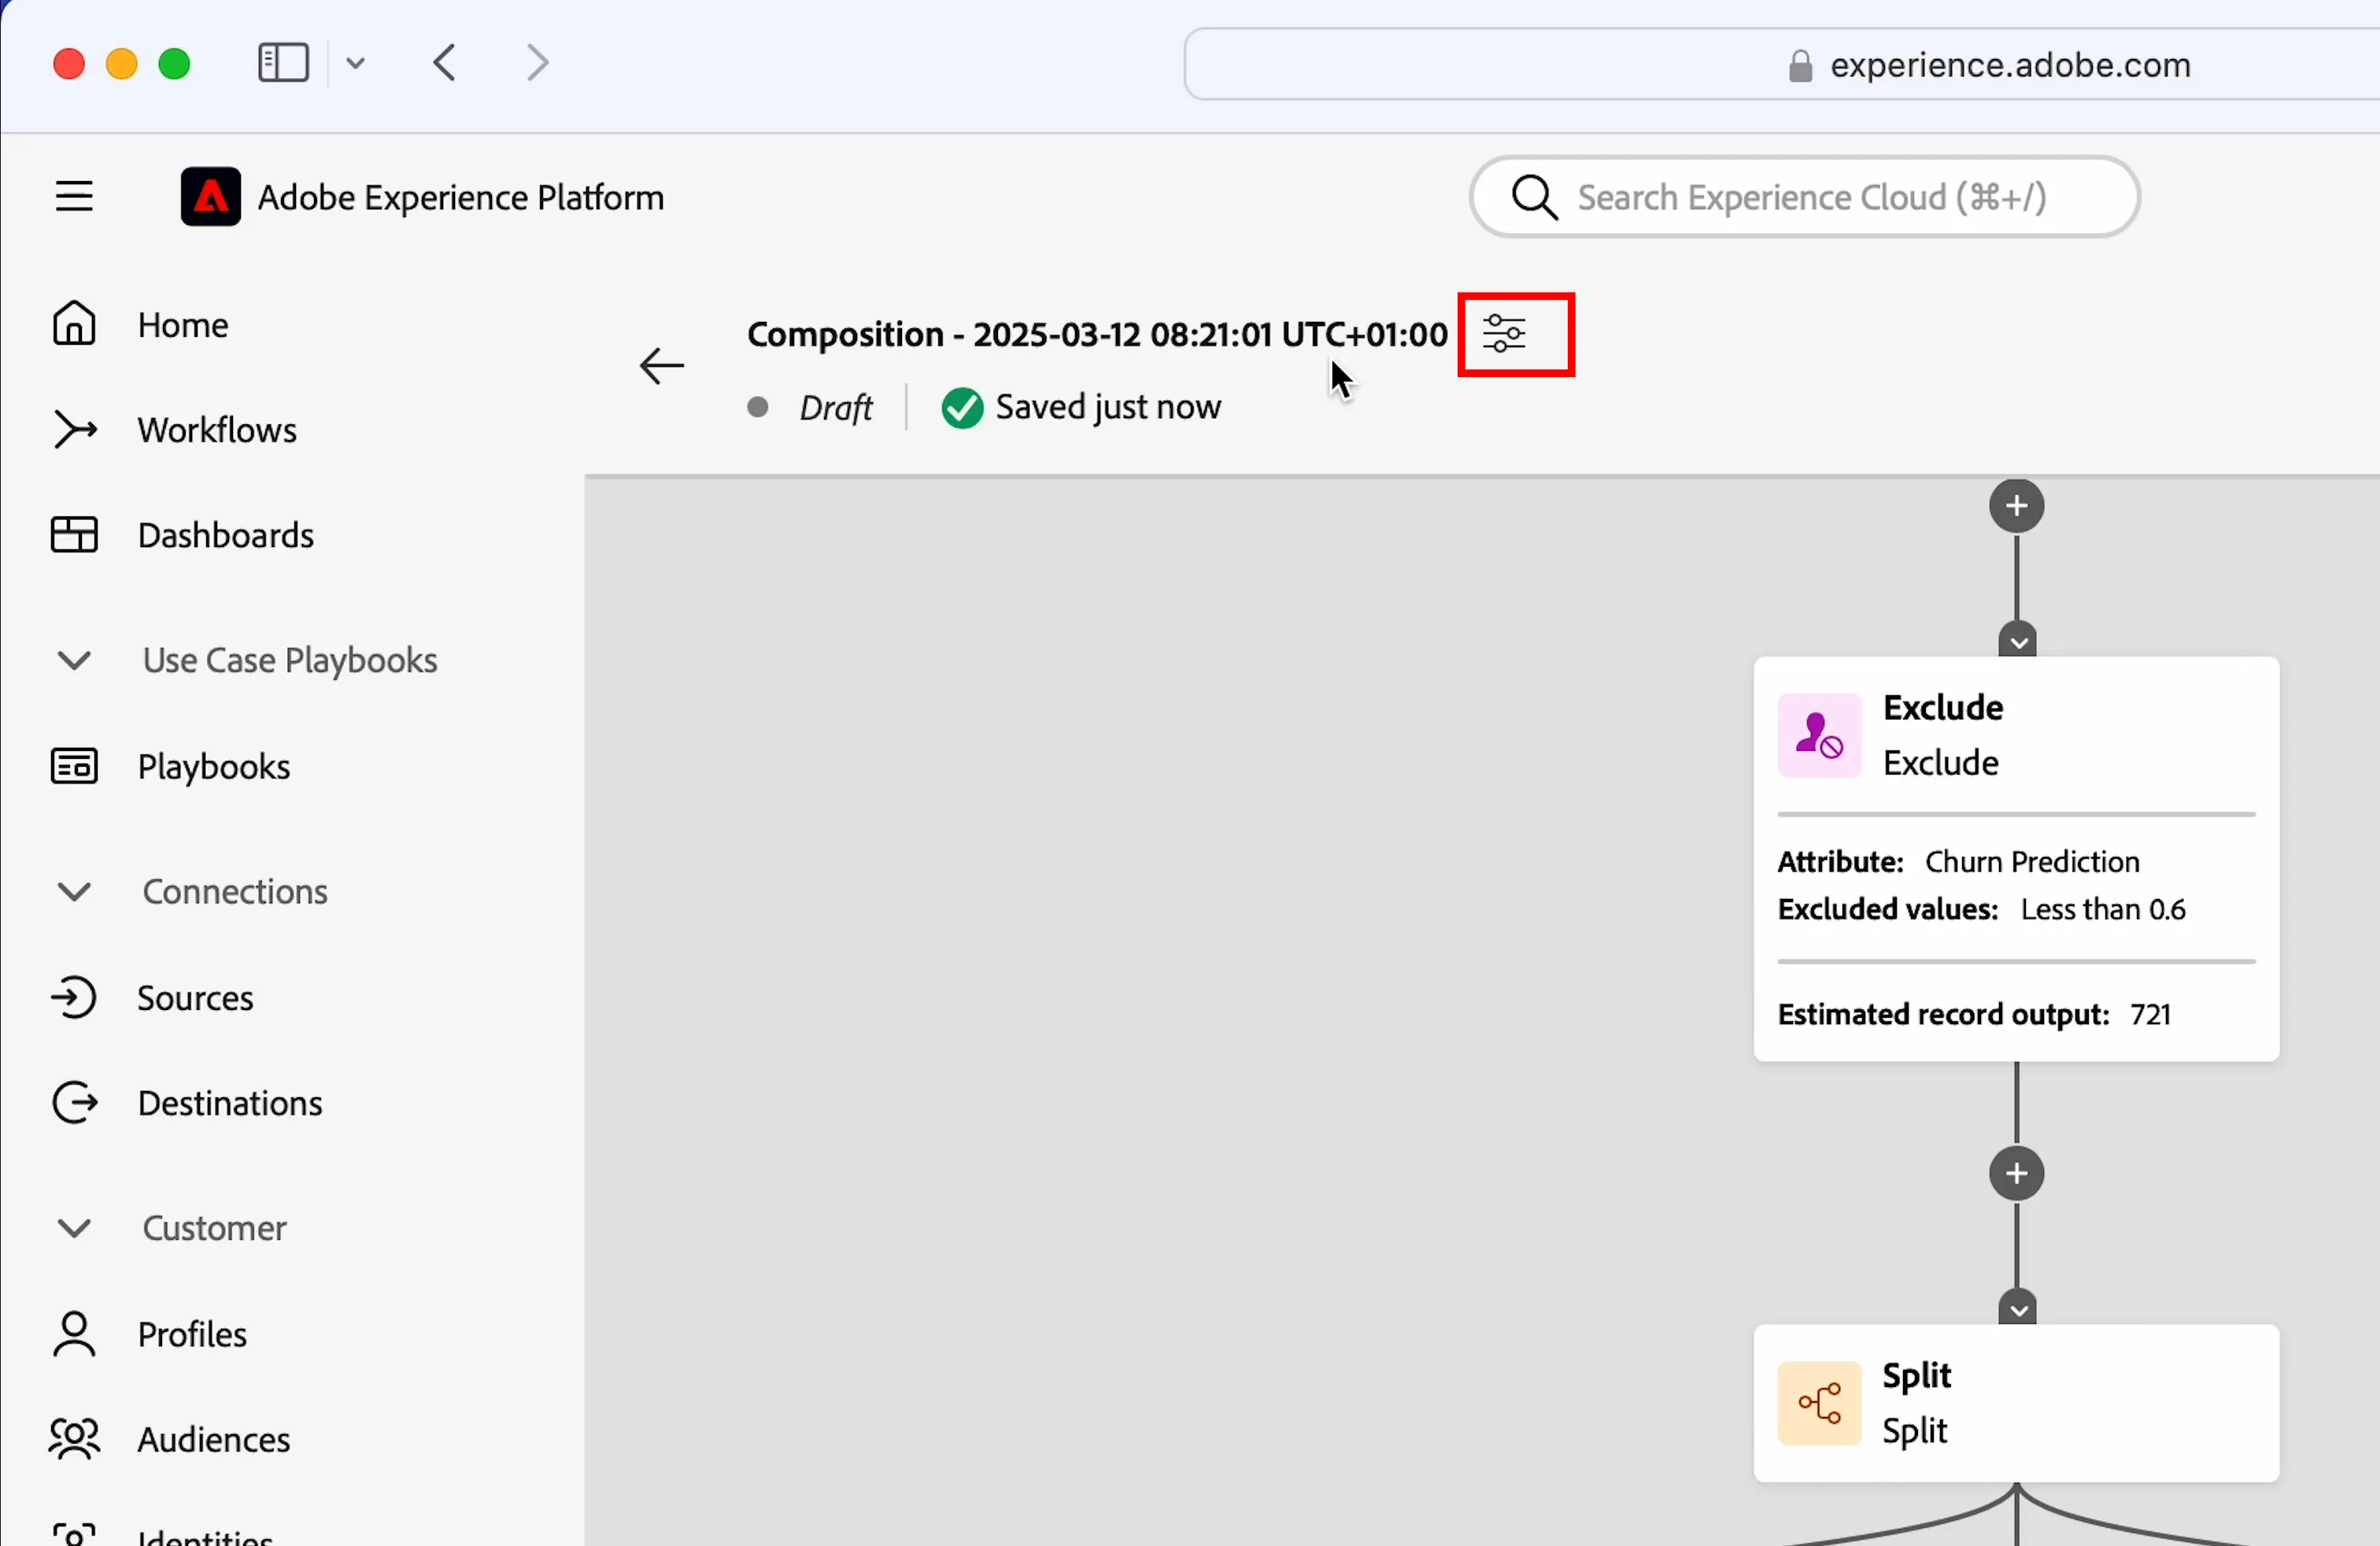This screenshot has width=2380, height=1546.
Task: Click the Draft status label
Action: coord(836,407)
